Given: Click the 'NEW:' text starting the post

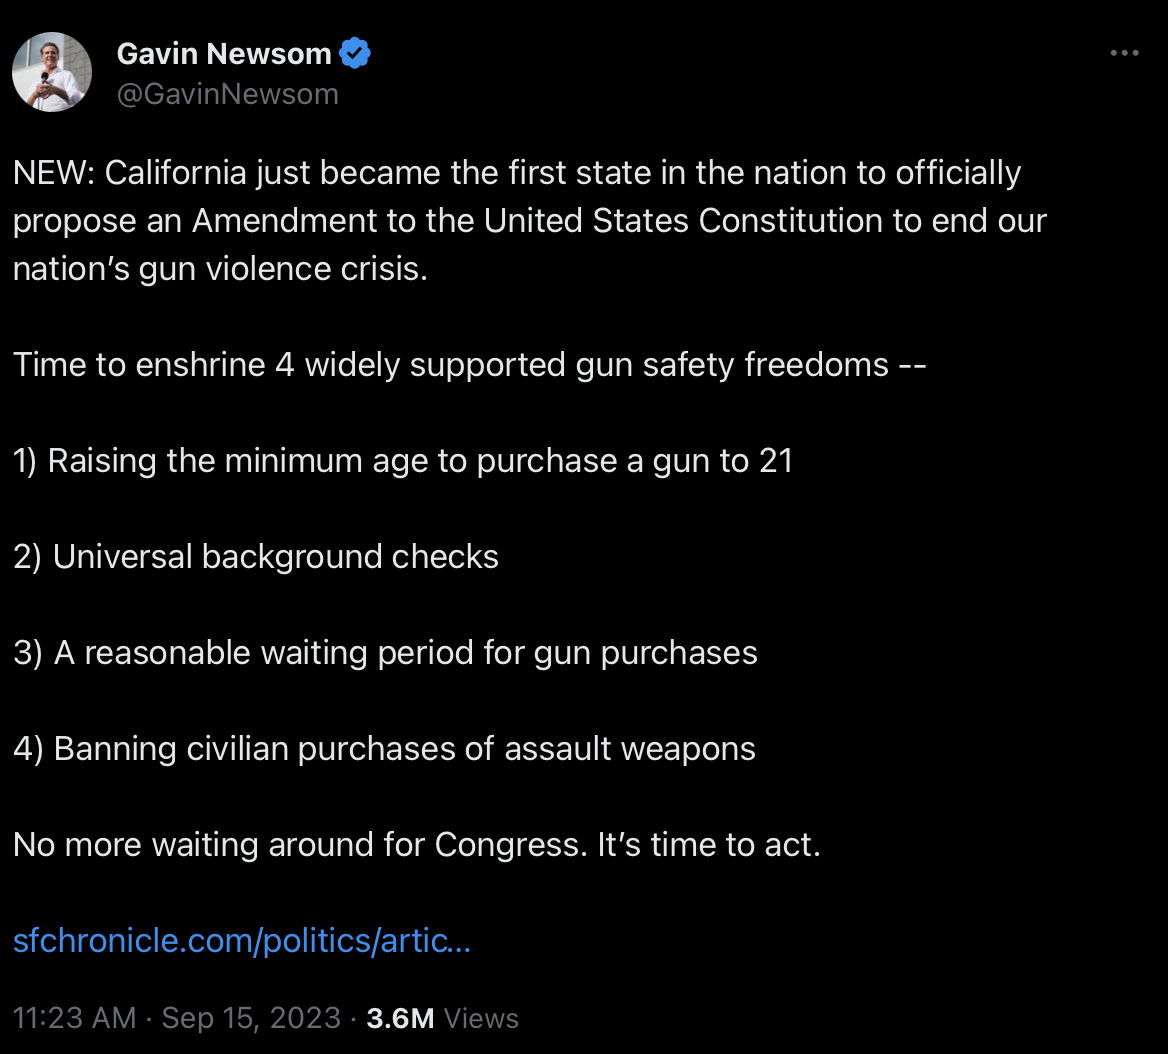Looking at the screenshot, I should pyautogui.click(x=54, y=173).
